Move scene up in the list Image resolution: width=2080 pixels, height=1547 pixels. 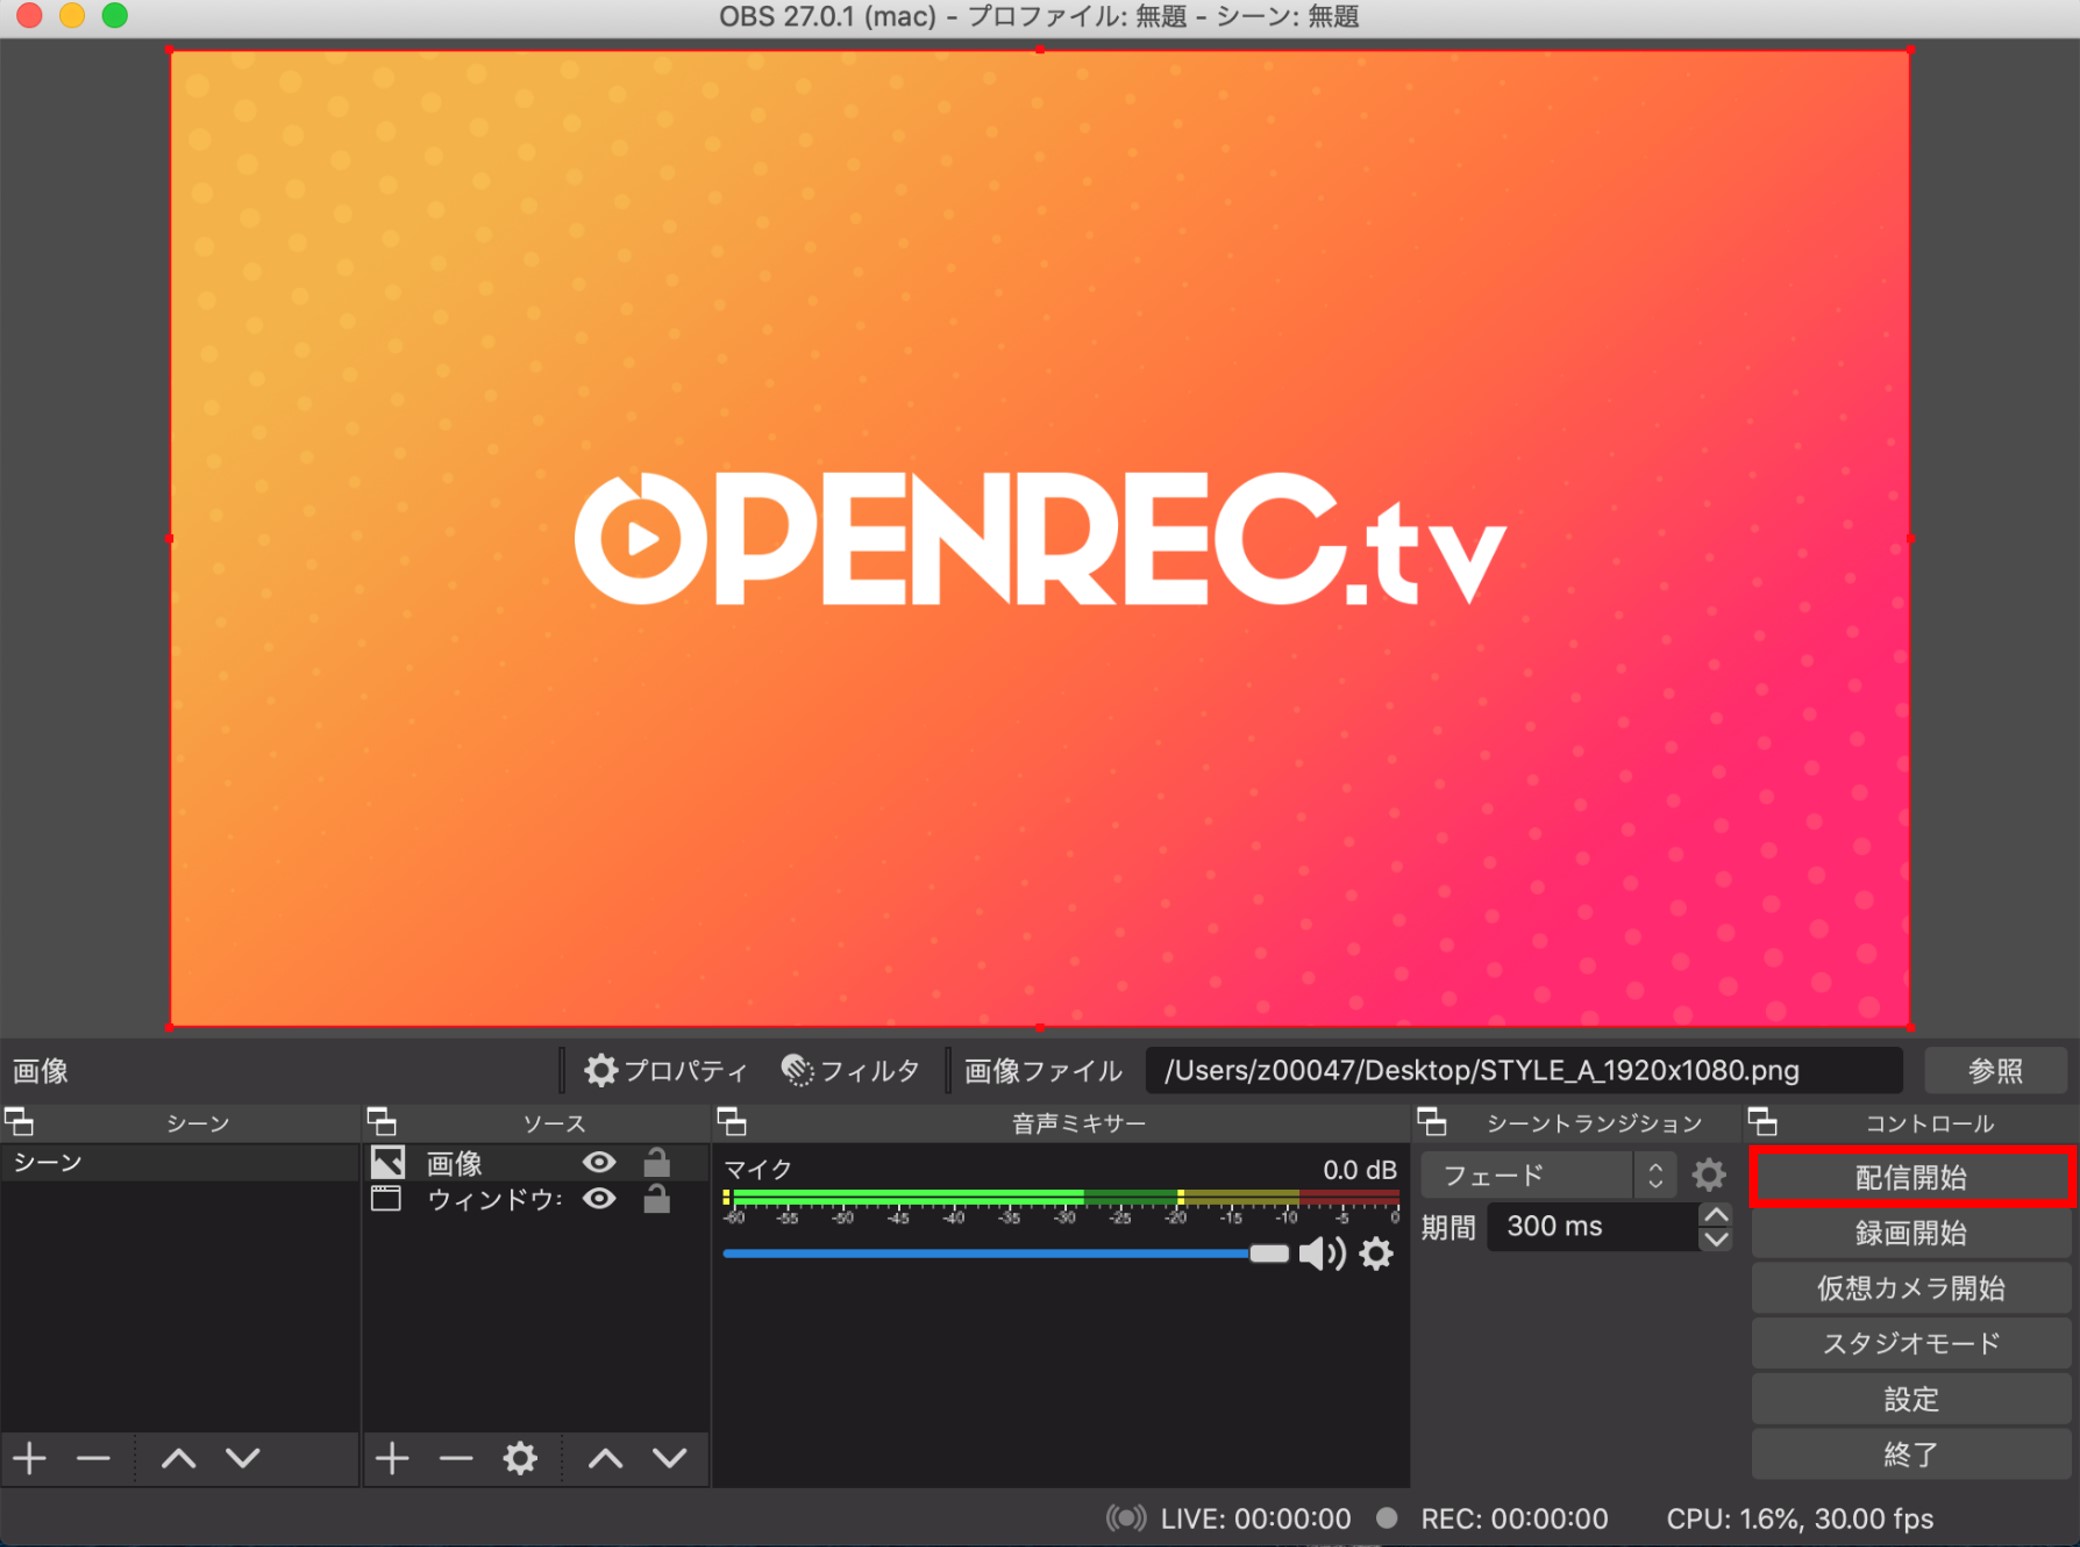point(179,1459)
